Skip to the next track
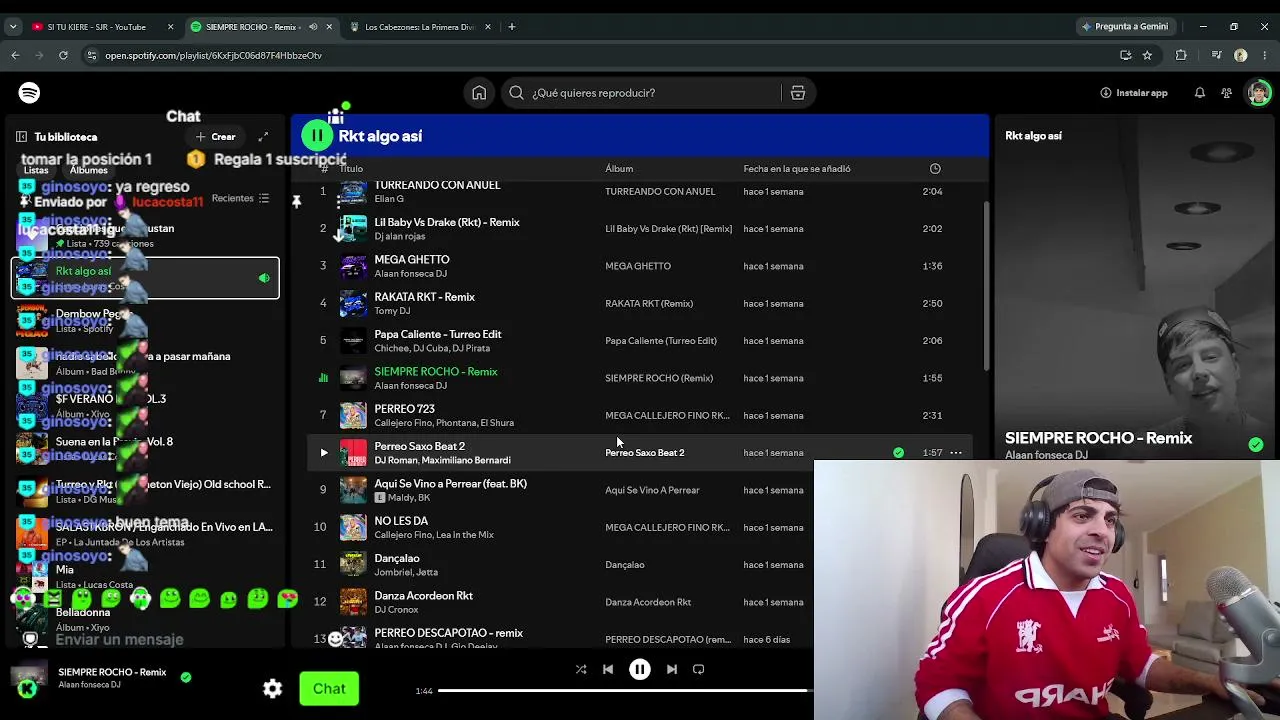The height and width of the screenshot is (720, 1280). [672, 669]
